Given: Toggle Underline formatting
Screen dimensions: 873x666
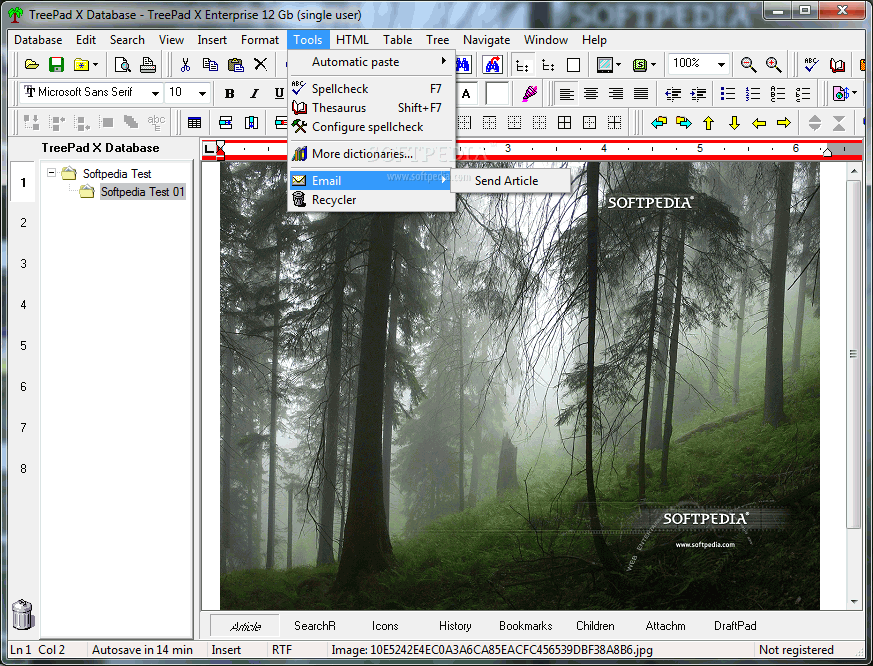Looking at the screenshot, I should (x=279, y=94).
